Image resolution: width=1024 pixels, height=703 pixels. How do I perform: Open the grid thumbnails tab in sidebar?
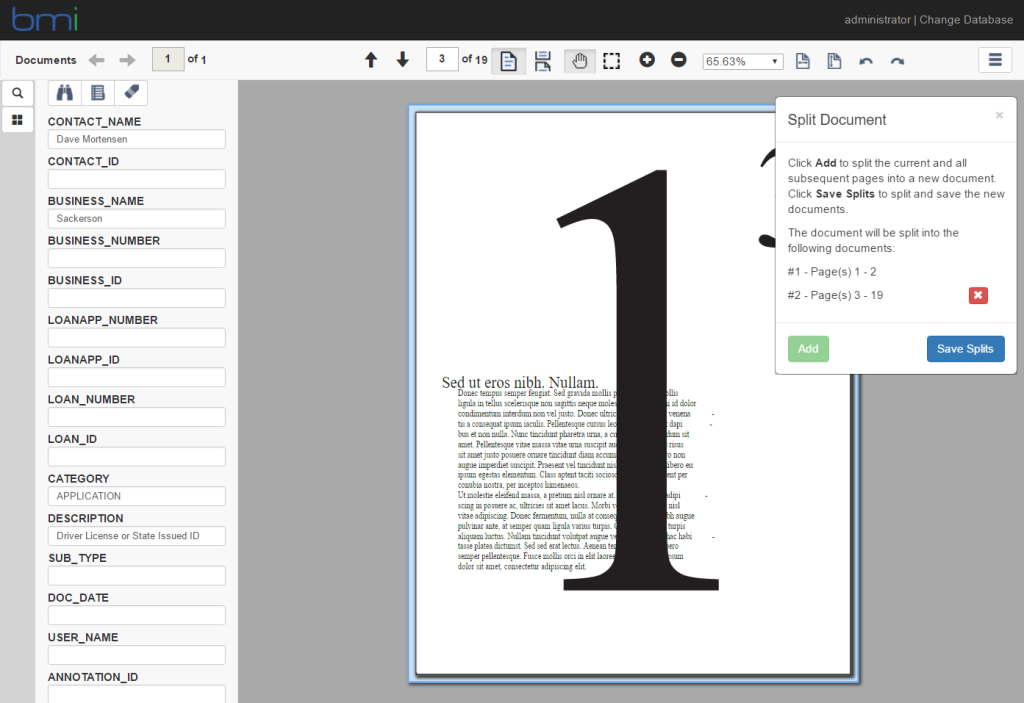[17, 120]
